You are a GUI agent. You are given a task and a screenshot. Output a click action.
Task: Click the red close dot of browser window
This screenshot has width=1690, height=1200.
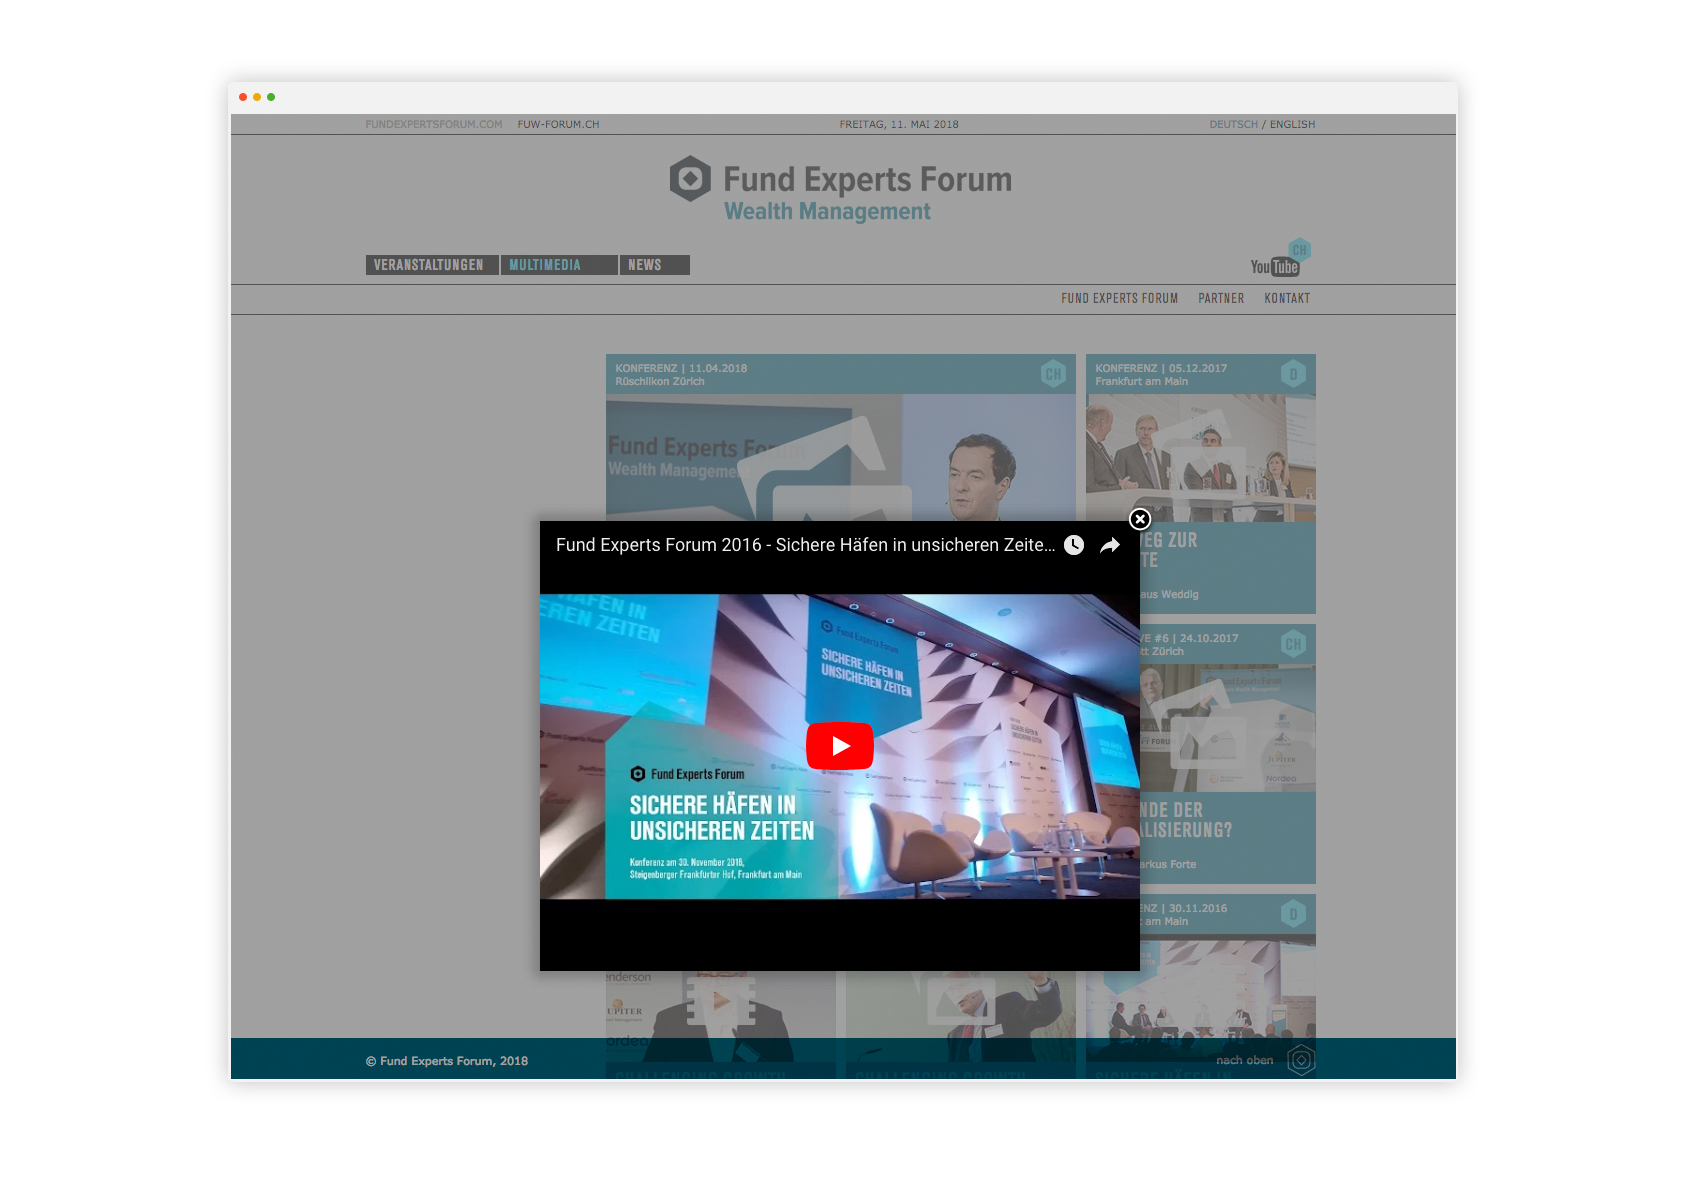pos(243,97)
